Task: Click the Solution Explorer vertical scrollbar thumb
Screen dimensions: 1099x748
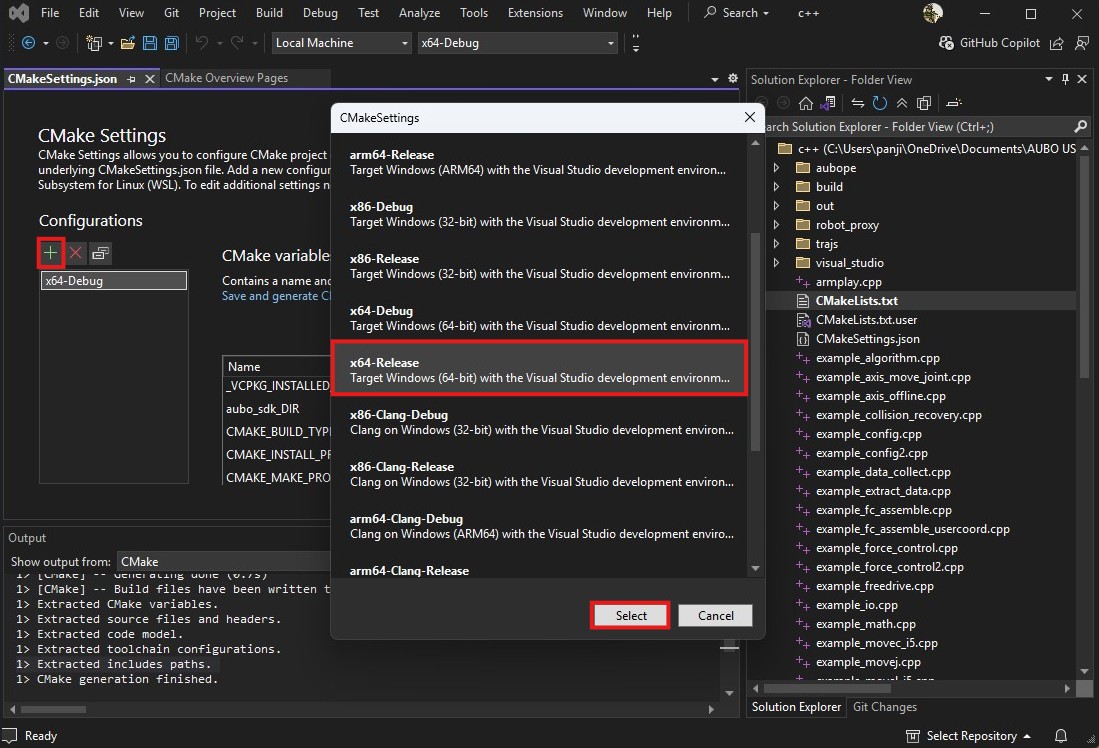Action: [x=1084, y=268]
